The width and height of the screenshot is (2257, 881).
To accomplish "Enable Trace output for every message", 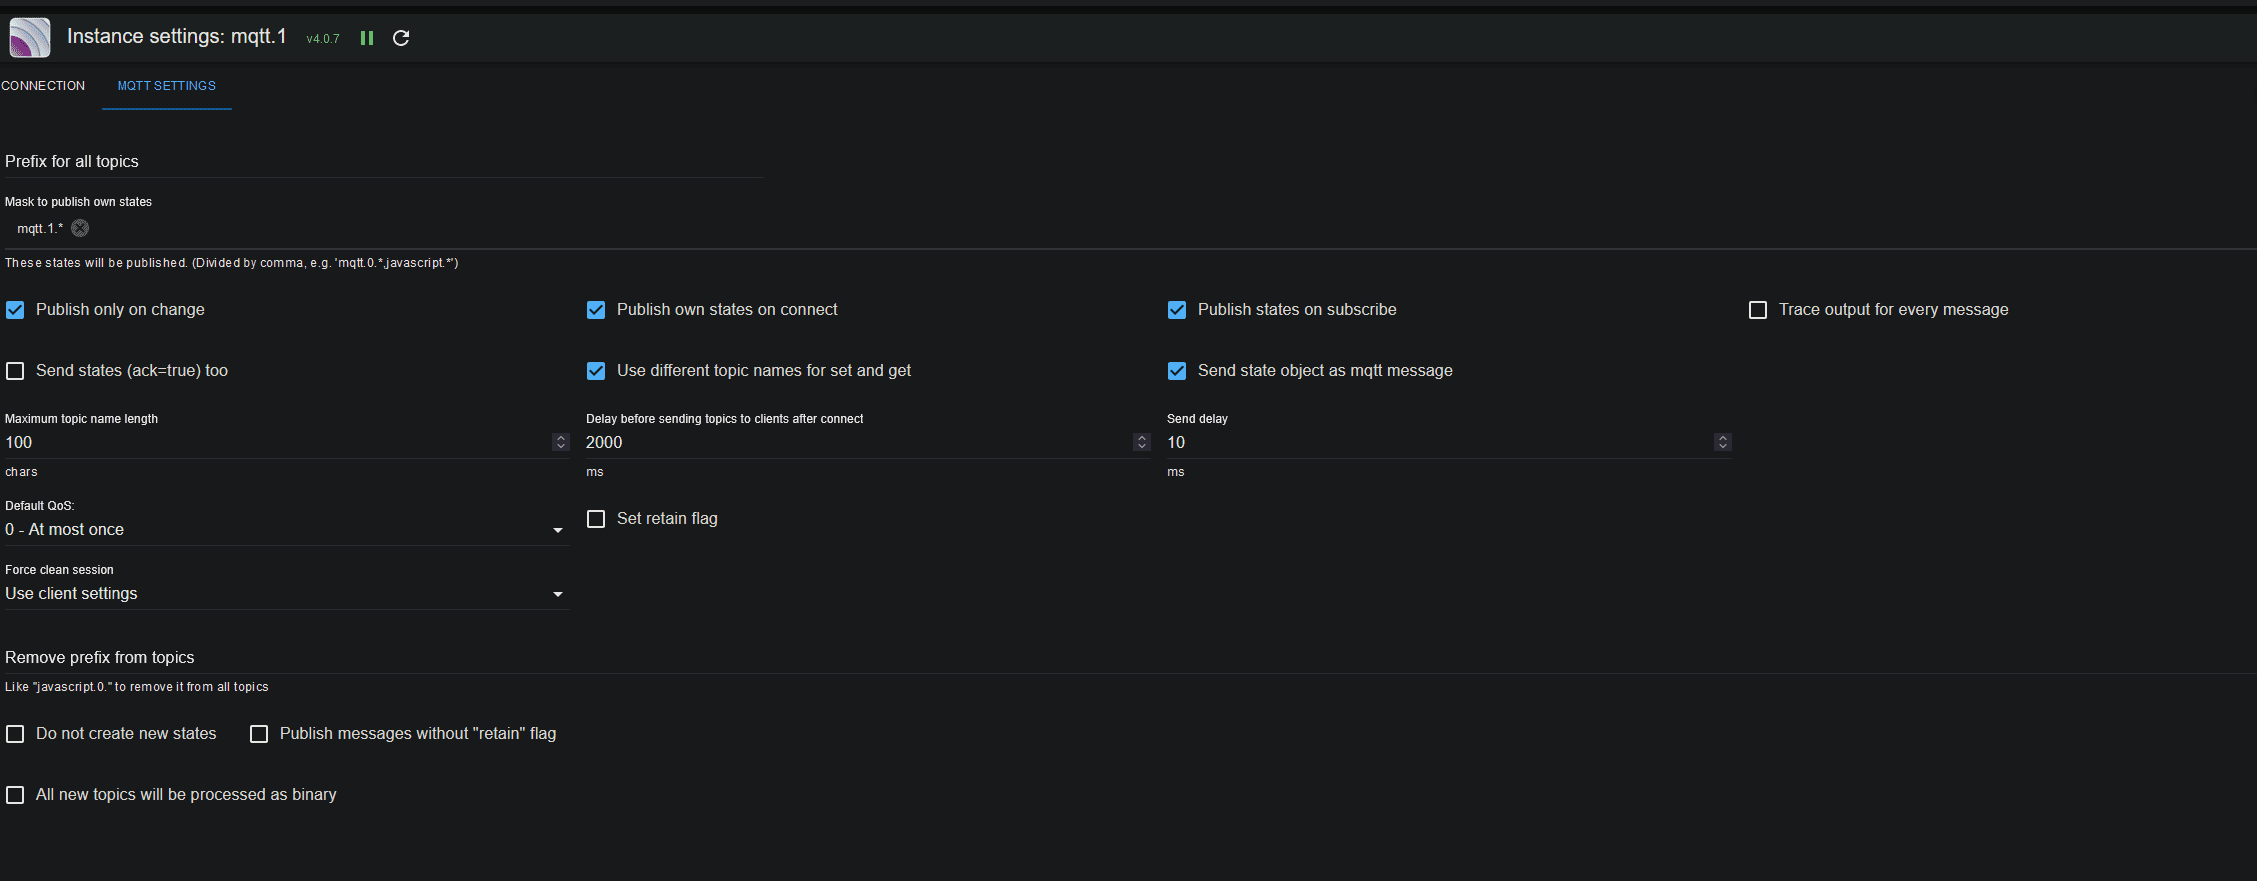I will 1758,310.
